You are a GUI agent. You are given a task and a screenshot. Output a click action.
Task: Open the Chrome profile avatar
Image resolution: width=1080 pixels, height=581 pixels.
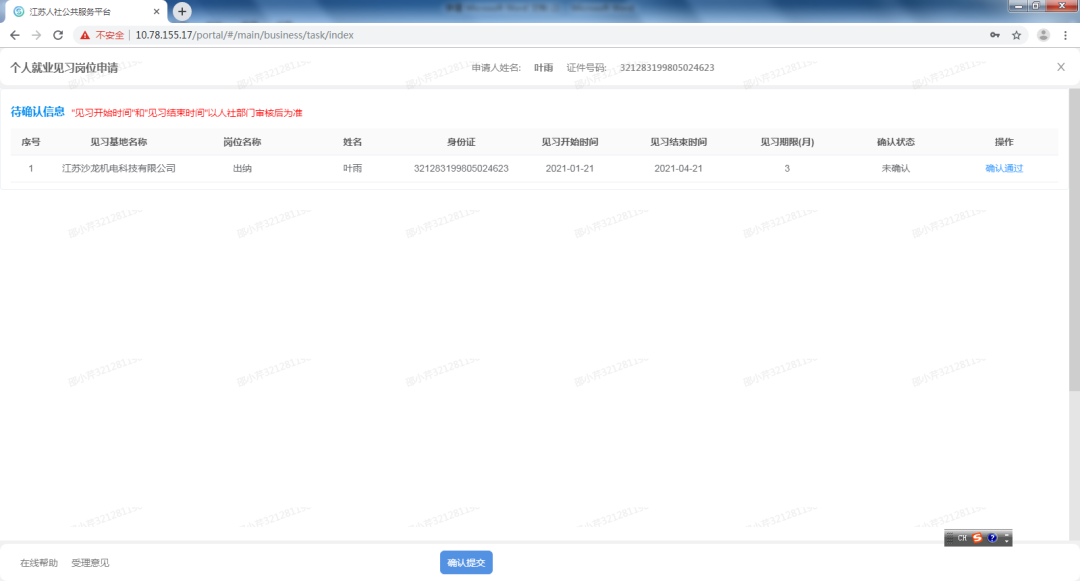click(x=1043, y=35)
